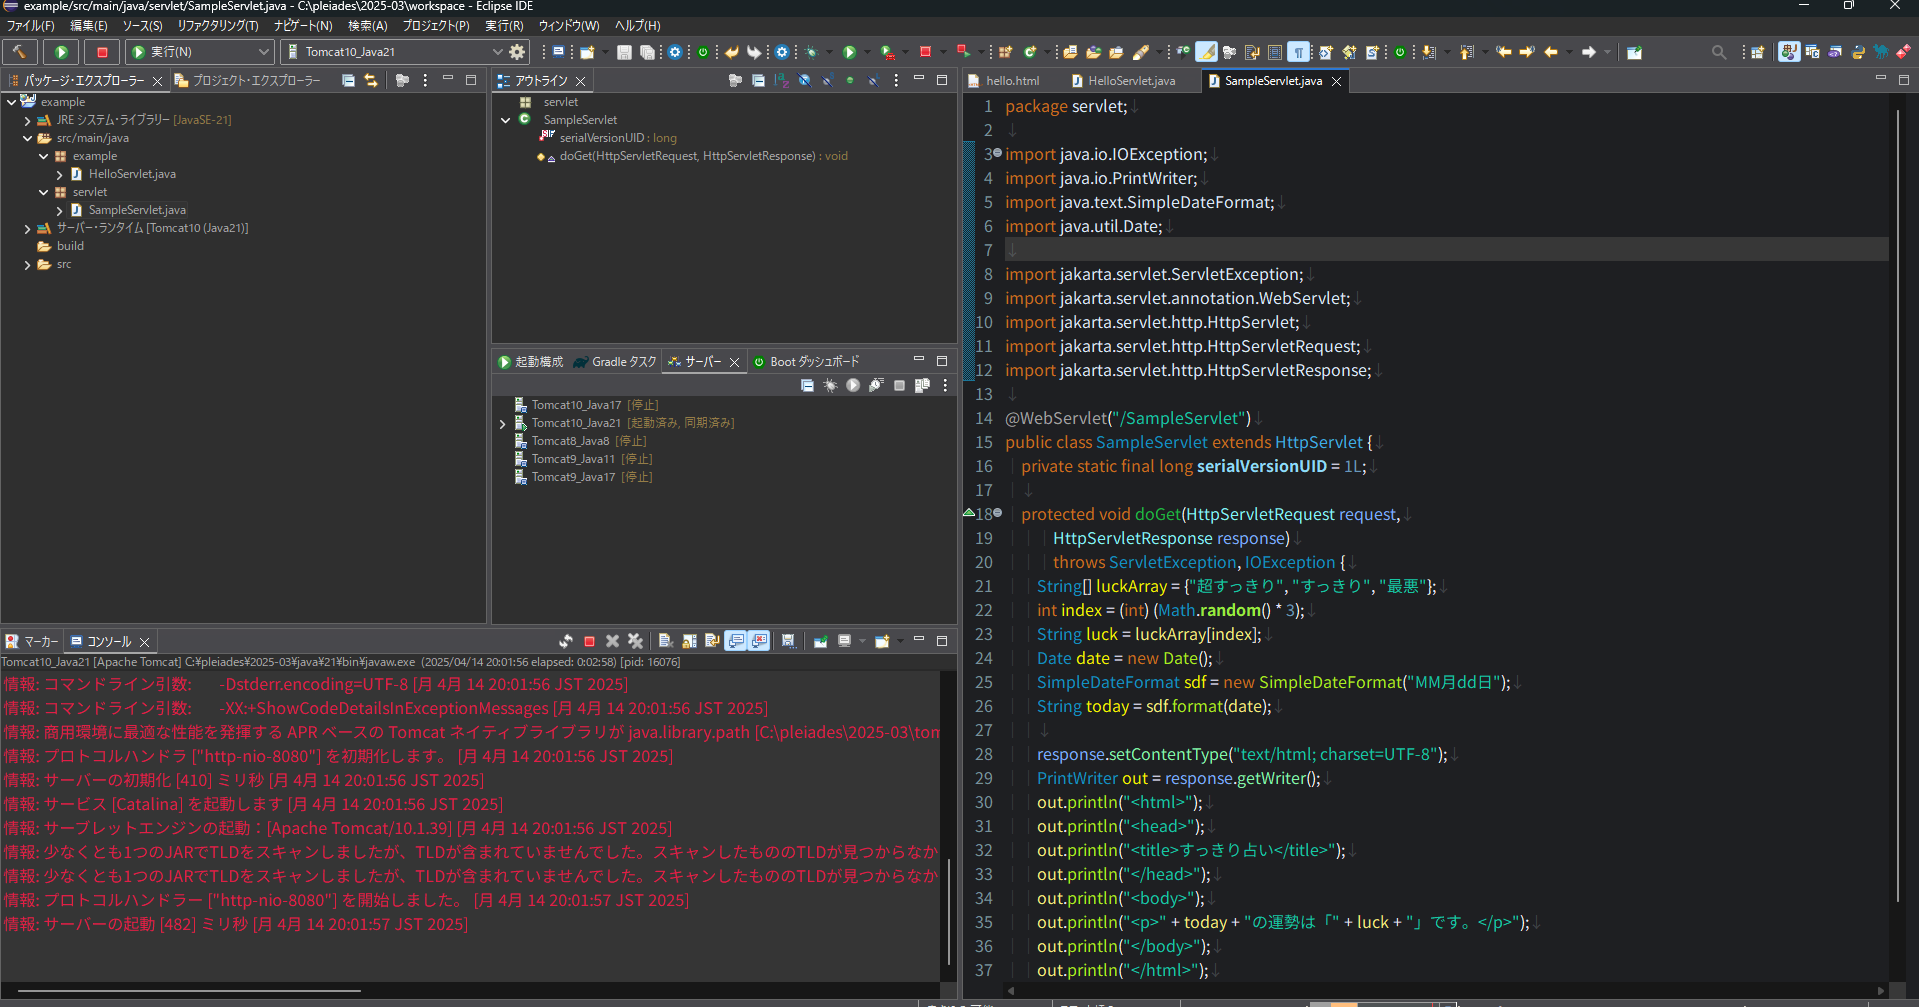Click collapse all icon in Package Explorer
Viewport: 1919px width, 1007px height.
click(348, 81)
